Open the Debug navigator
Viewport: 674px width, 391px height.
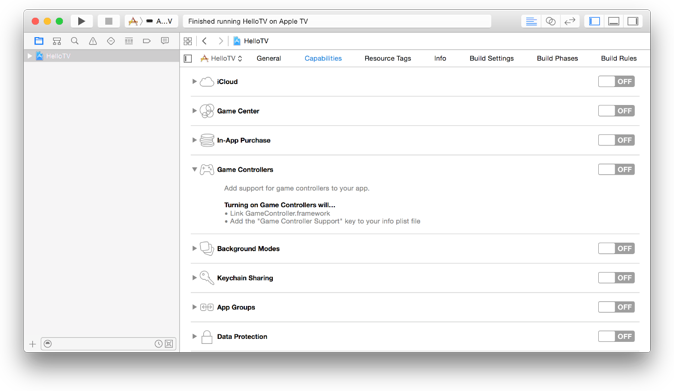[129, 41]
